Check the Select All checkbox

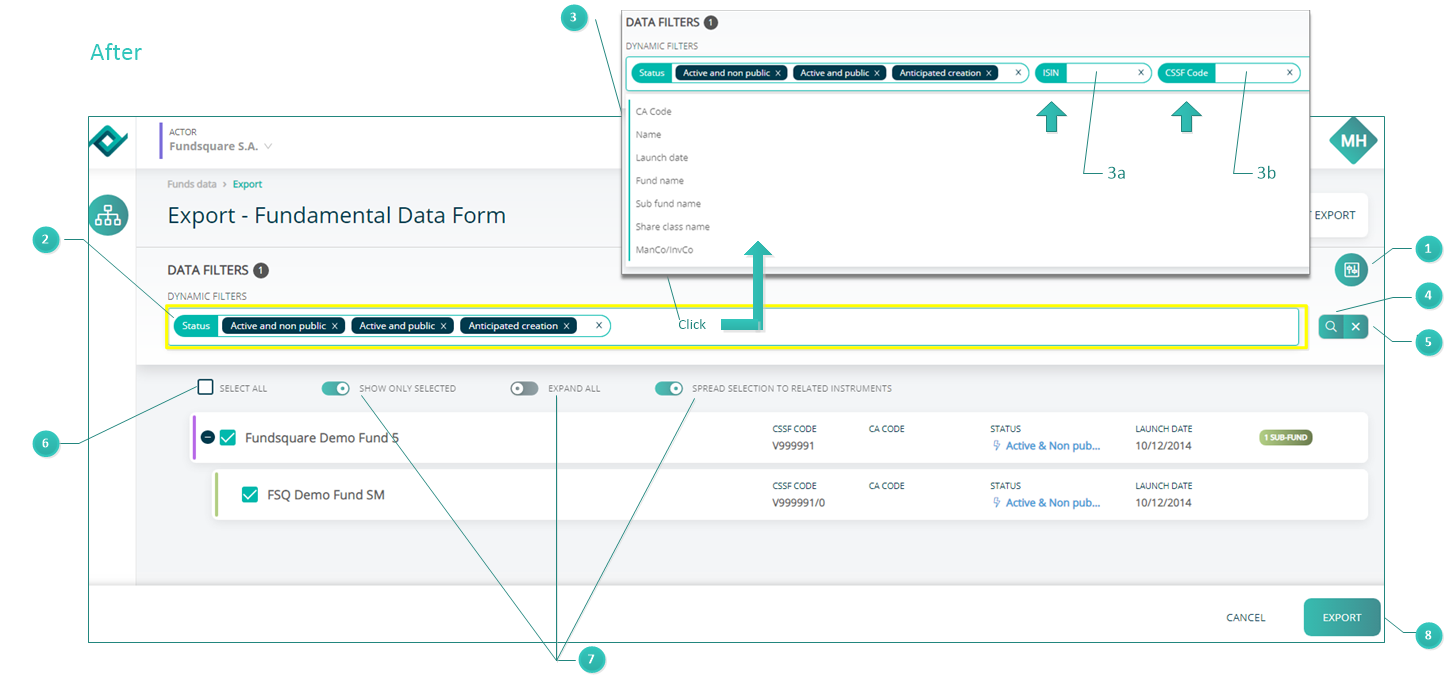205,388
